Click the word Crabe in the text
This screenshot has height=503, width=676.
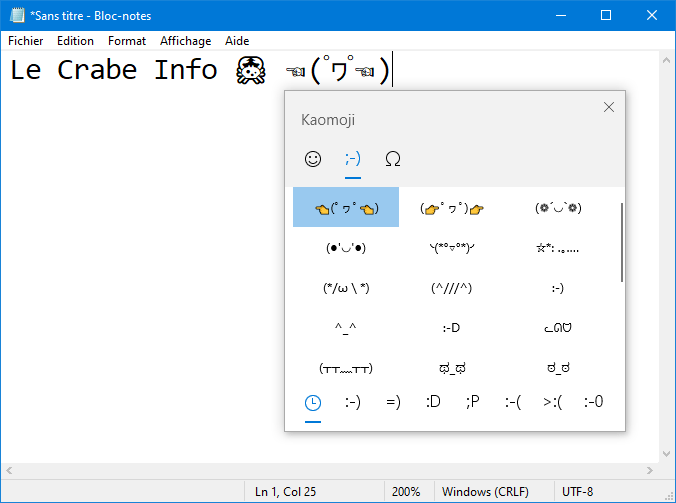97,70
